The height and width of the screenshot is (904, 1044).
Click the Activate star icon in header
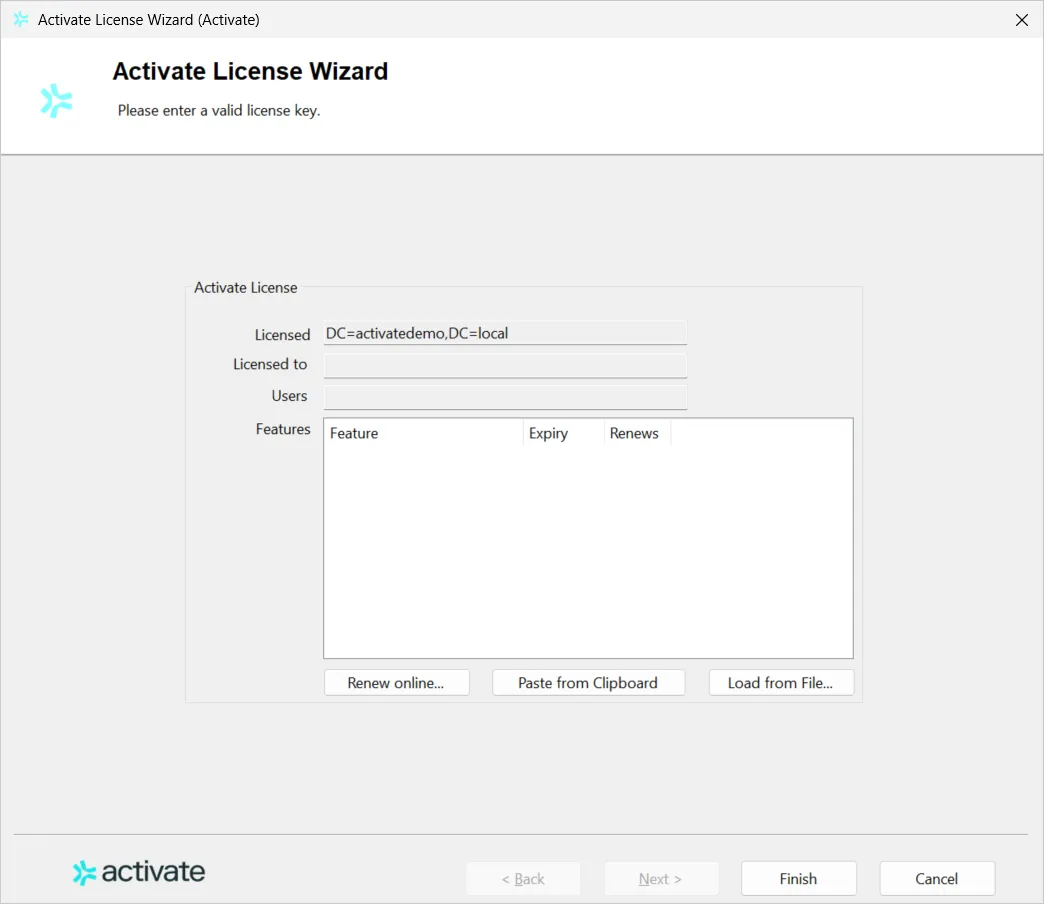[56, 101]
